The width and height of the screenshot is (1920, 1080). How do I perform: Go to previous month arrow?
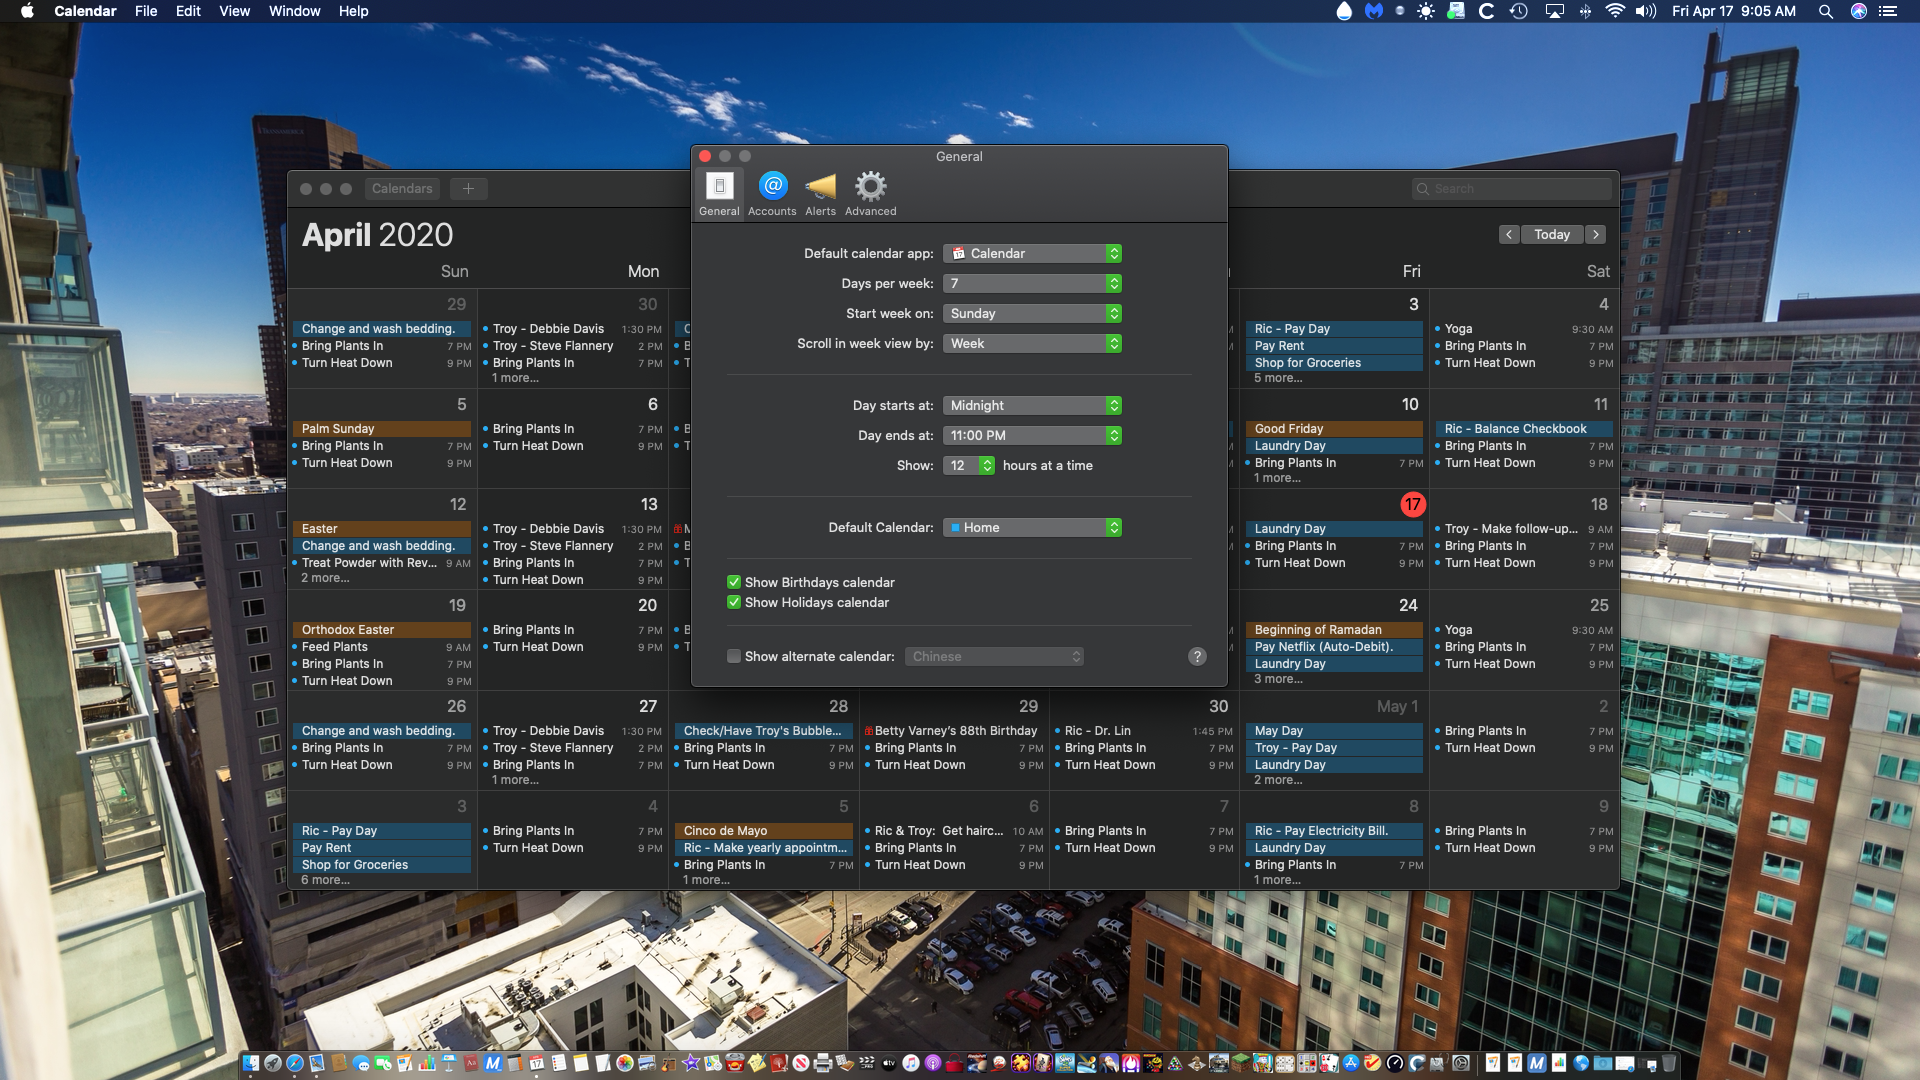[x=1509, y=235]
